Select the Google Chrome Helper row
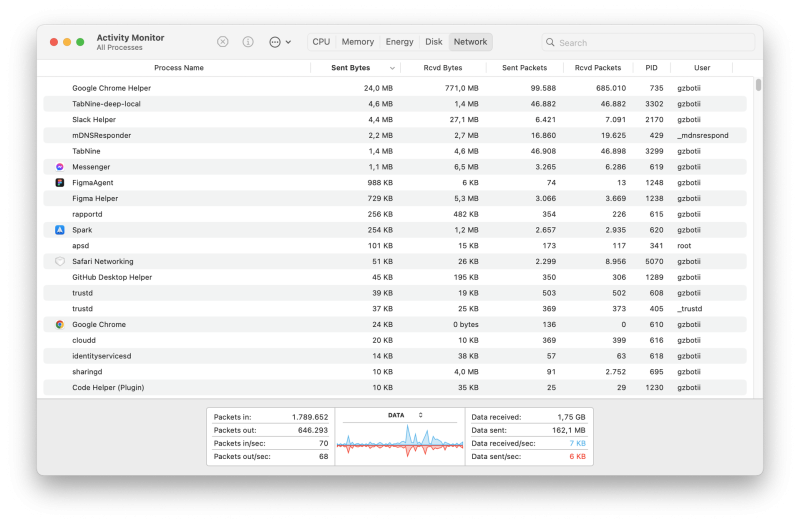 (395, 88)
